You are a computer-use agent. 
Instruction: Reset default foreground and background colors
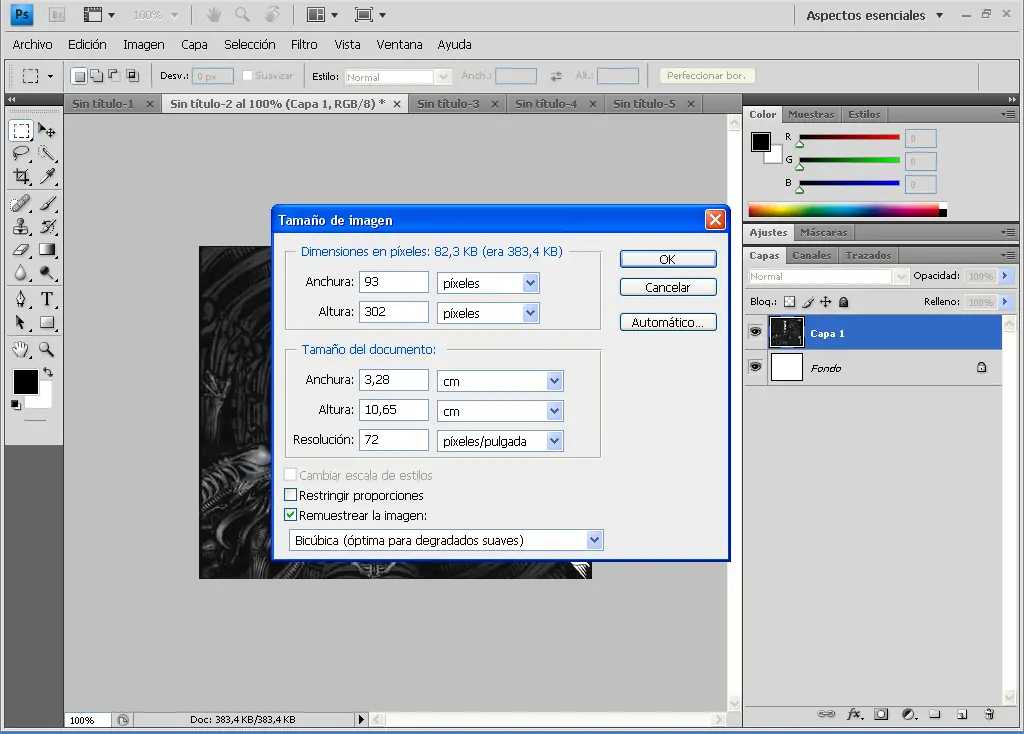click(x=16, y=405)
